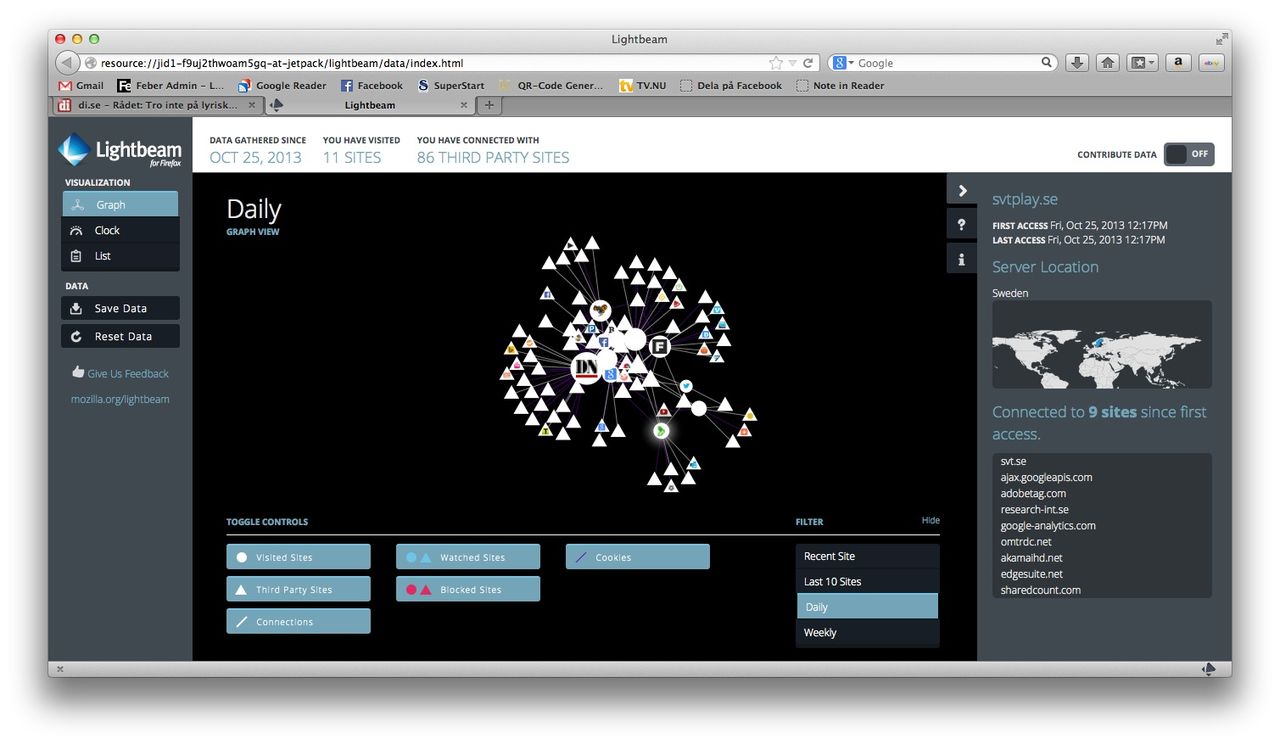Select omtrdc.net in the list
The height and width of the screenshot is (744, 1280).
pos(1026,541)
